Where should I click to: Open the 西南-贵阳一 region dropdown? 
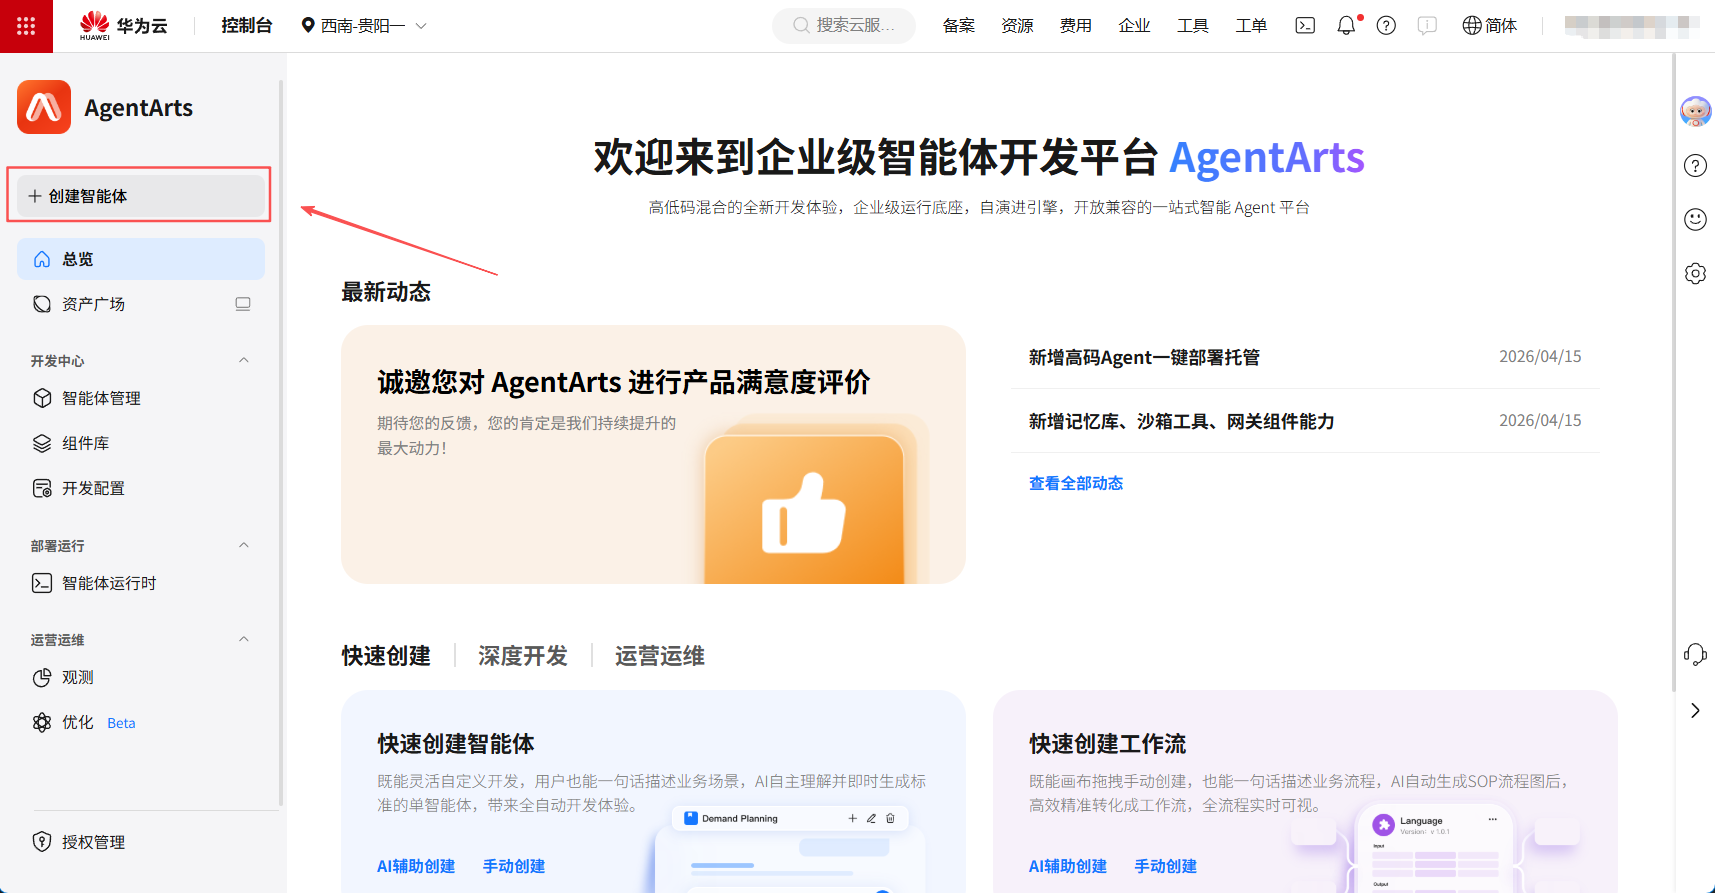coord(364,26)
